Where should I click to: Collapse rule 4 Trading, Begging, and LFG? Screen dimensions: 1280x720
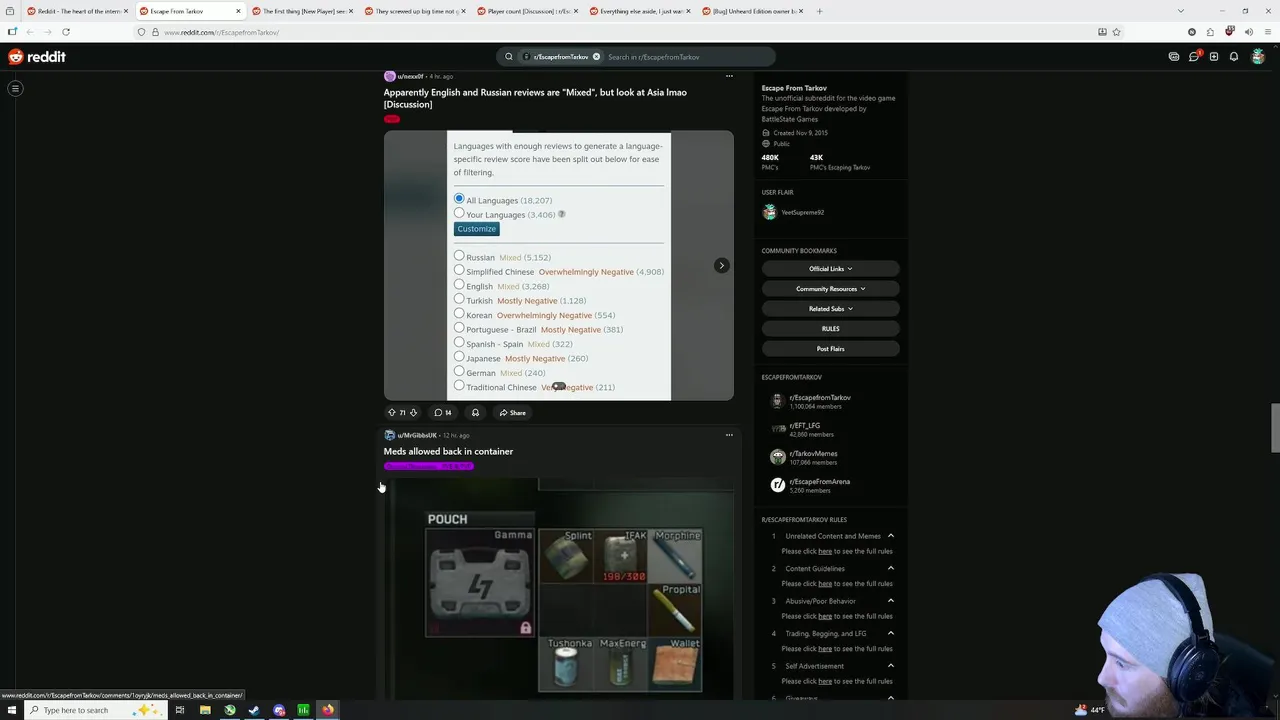pyautogui.click(x=891, y=633)
